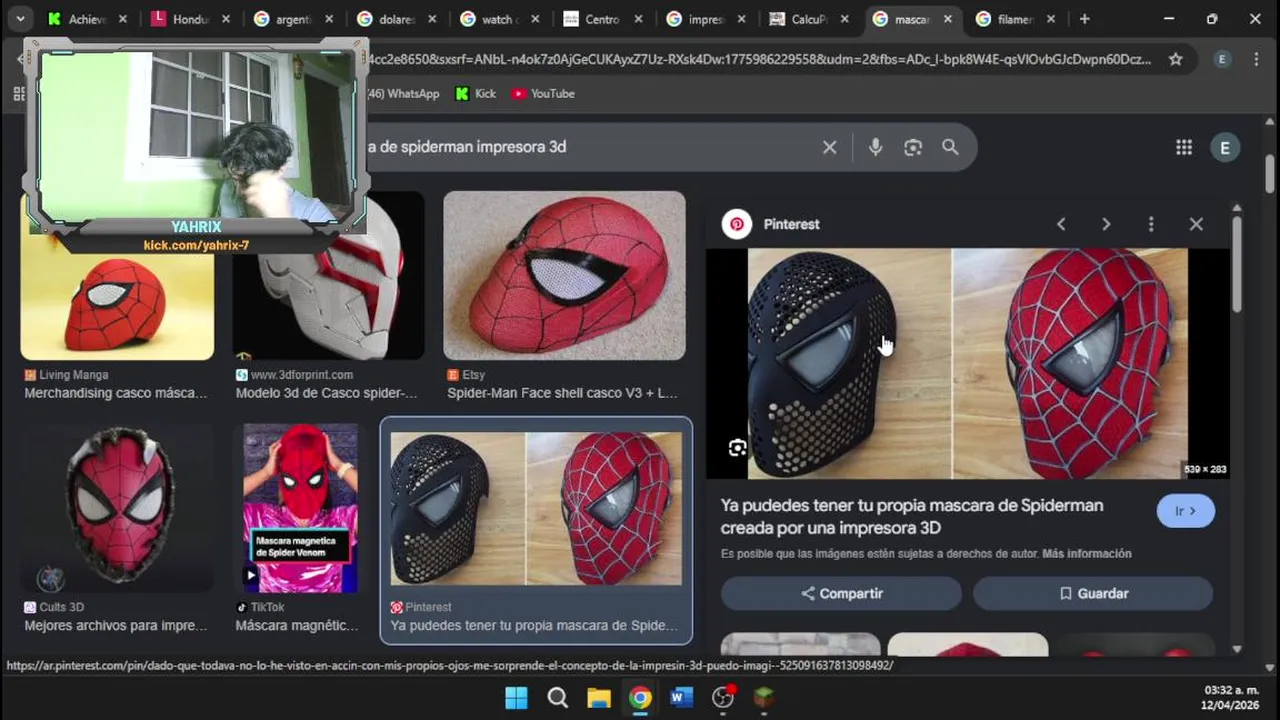Switch to the Achieve tab
Image resolution: width=1280 pixels, height=720 pixels.
[x=87, y=19]
